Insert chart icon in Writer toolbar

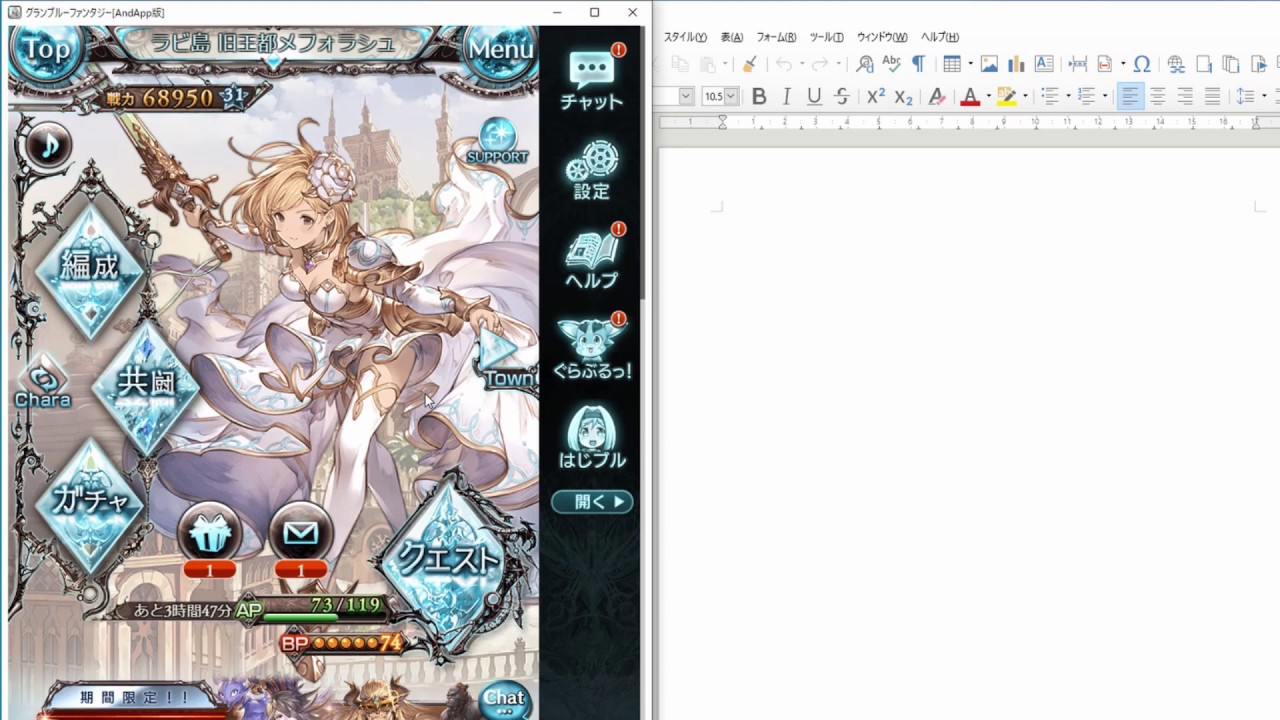point(1016,64)
